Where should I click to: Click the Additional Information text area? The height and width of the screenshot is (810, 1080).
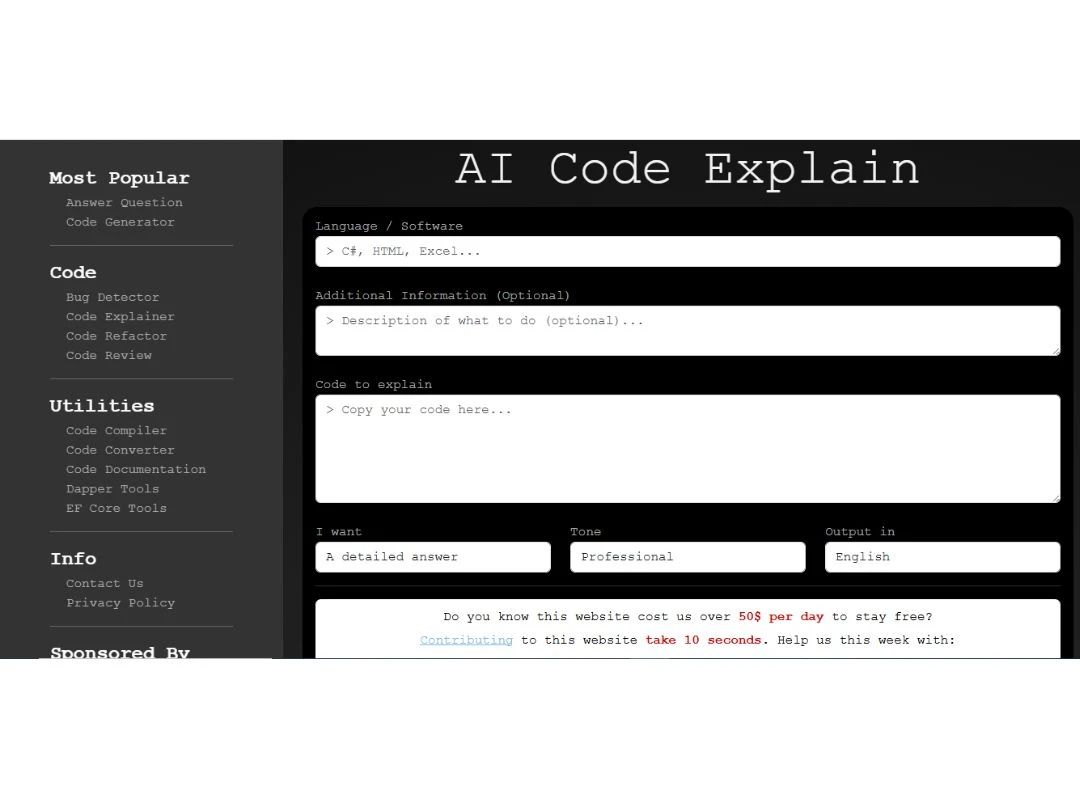[x=687, y=331]
